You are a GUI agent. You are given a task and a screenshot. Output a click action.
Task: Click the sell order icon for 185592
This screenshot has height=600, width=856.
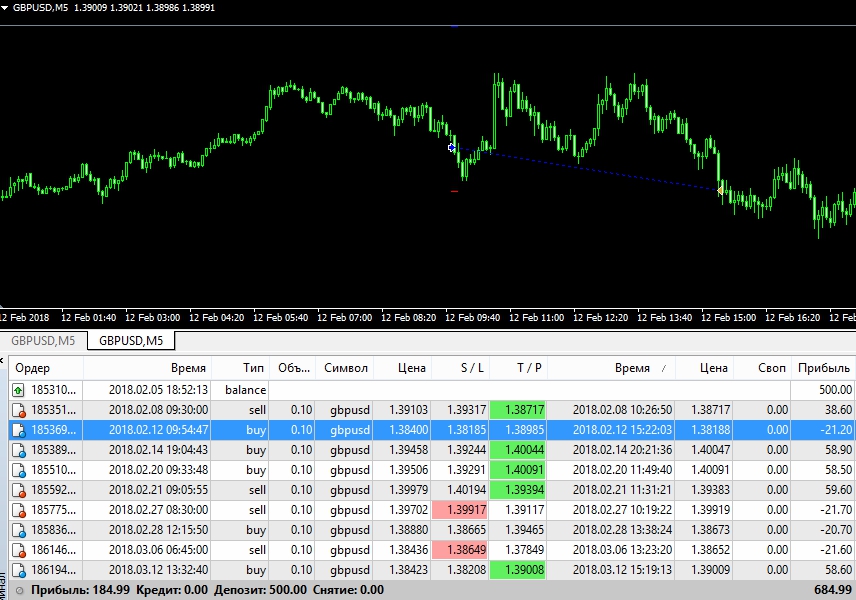(x=18, y=490)
